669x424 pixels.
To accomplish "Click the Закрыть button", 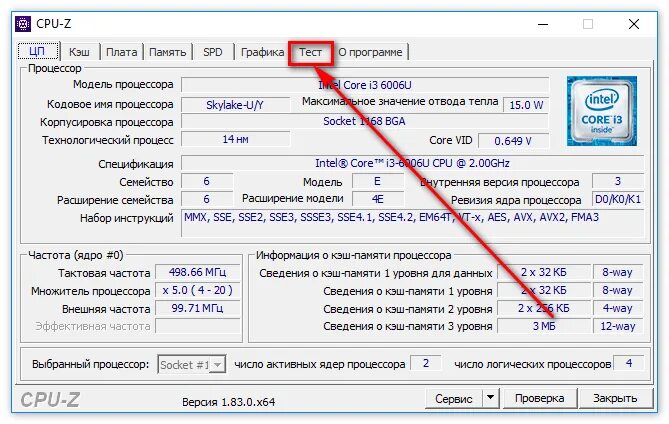I will tap(615, 398).
